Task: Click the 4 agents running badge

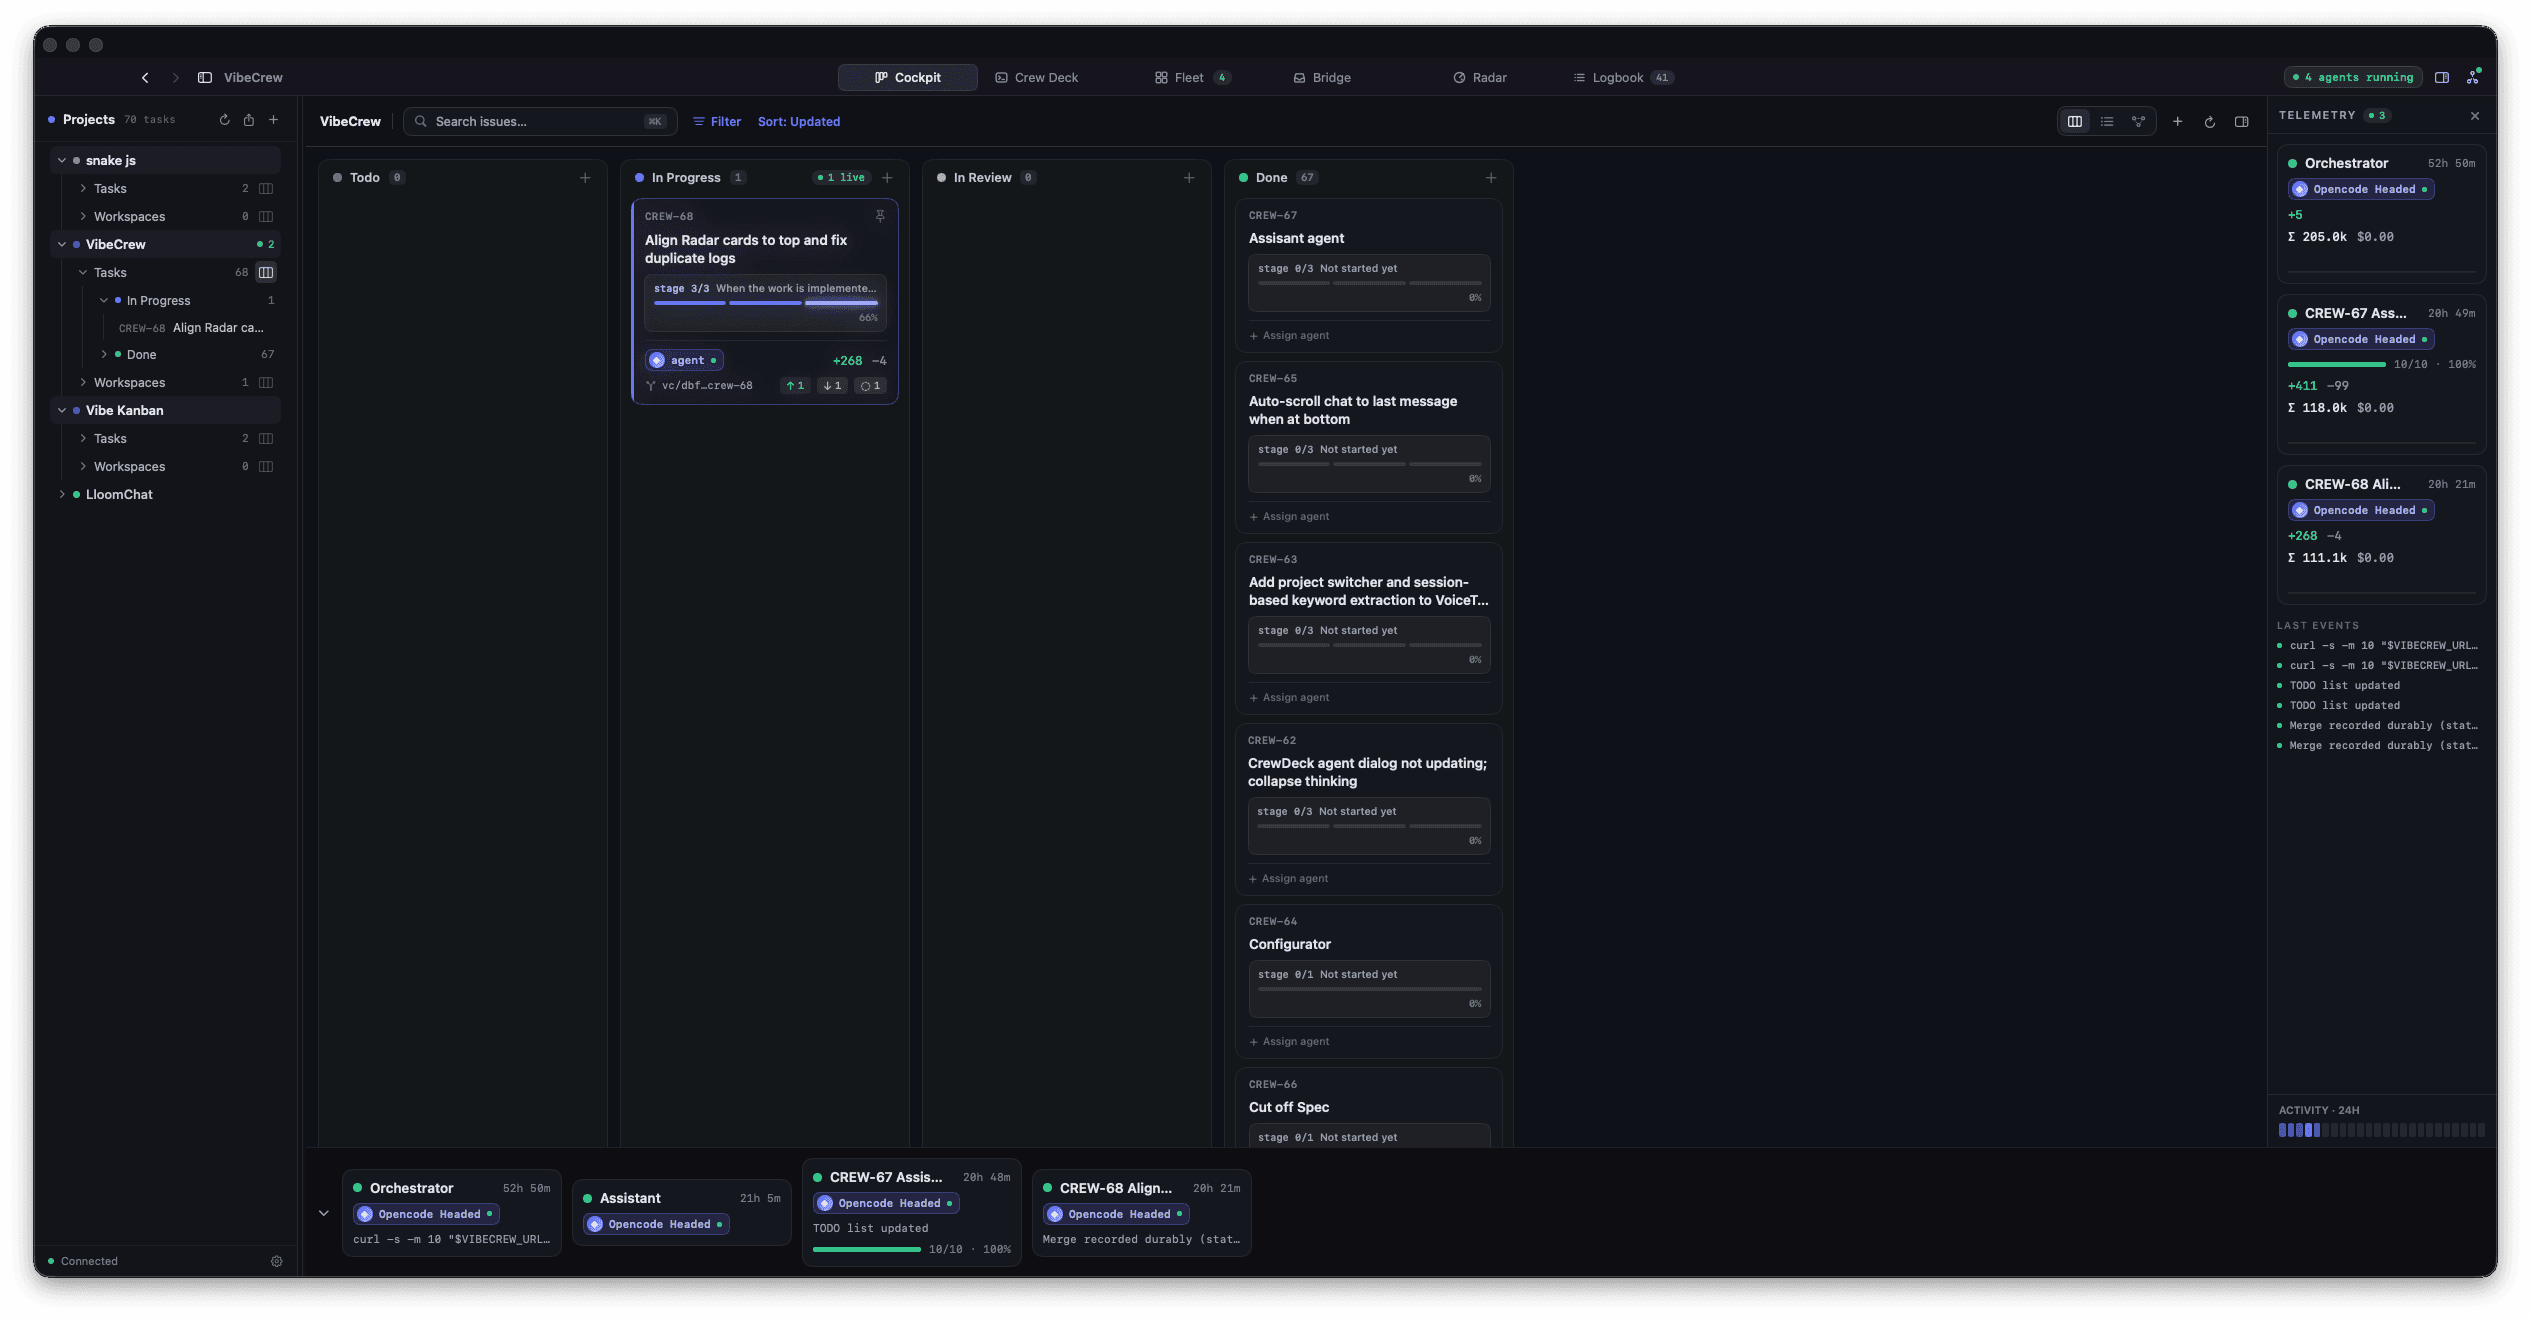Action: click(2353, 77)
